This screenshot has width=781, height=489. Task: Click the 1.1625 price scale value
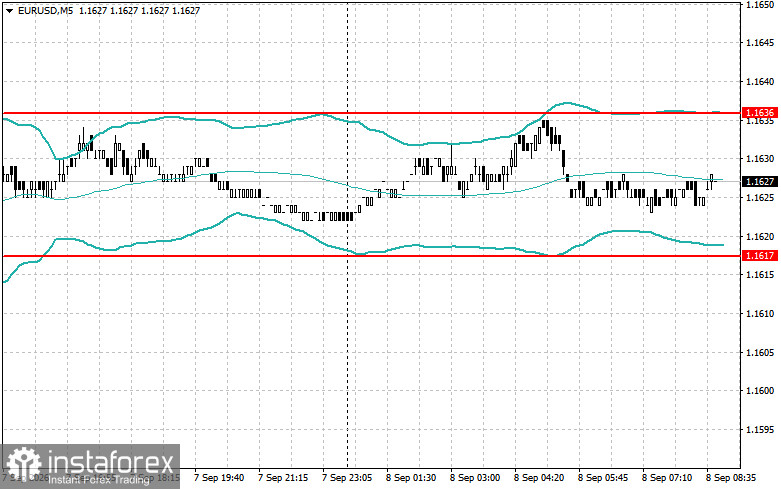[x=760, y=198]
